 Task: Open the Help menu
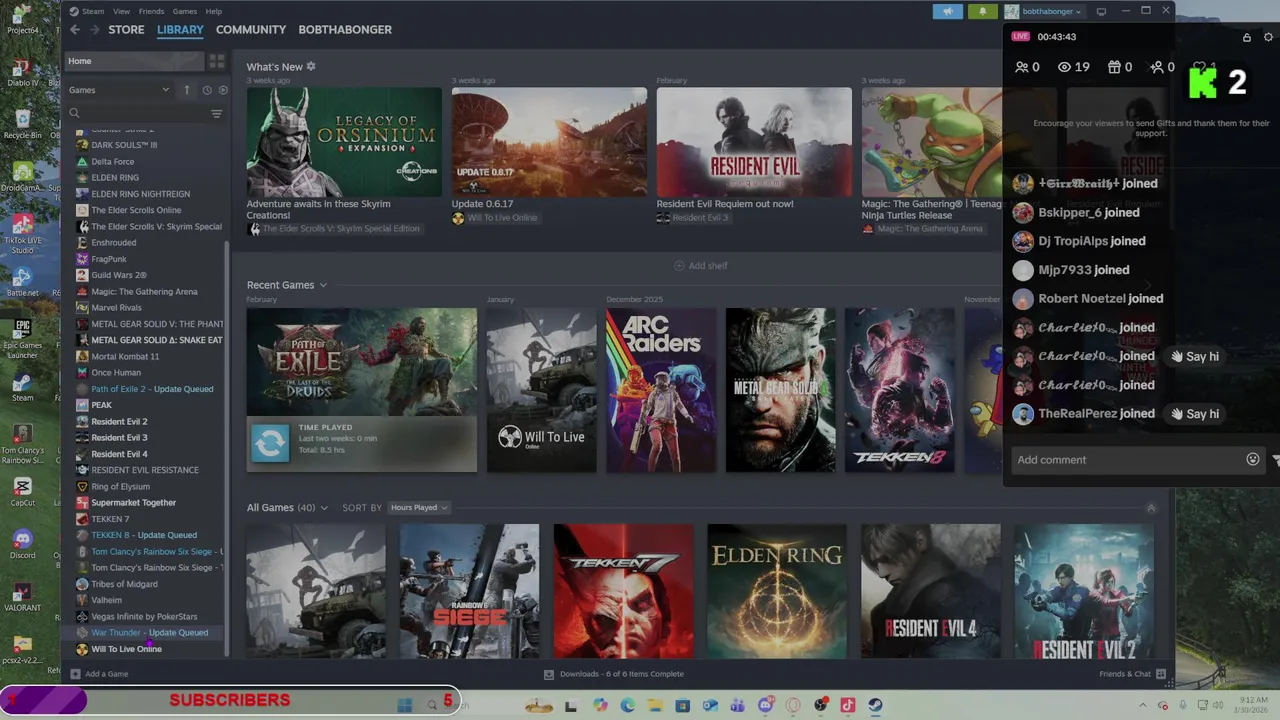214,11
